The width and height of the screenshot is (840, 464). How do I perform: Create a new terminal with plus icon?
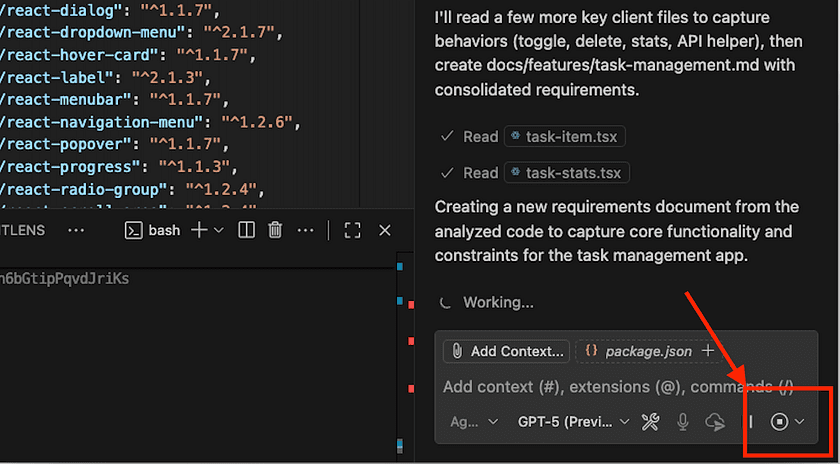pyautogui.click(x=198, y=230)
